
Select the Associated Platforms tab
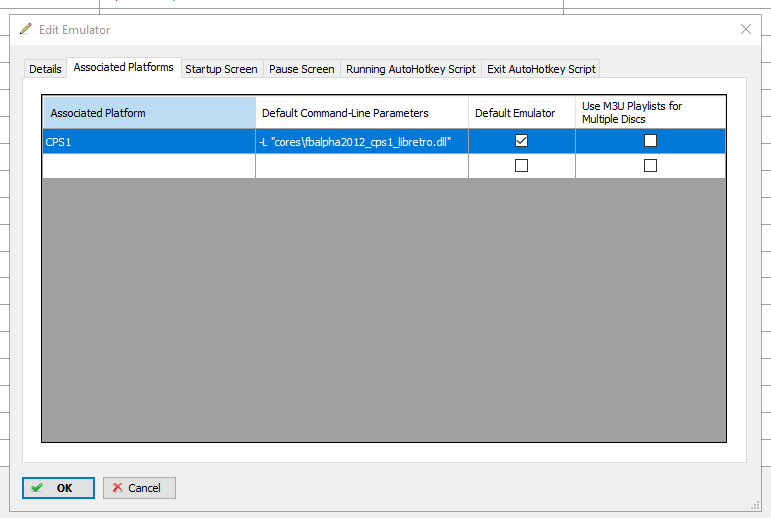tap(123, 67)
